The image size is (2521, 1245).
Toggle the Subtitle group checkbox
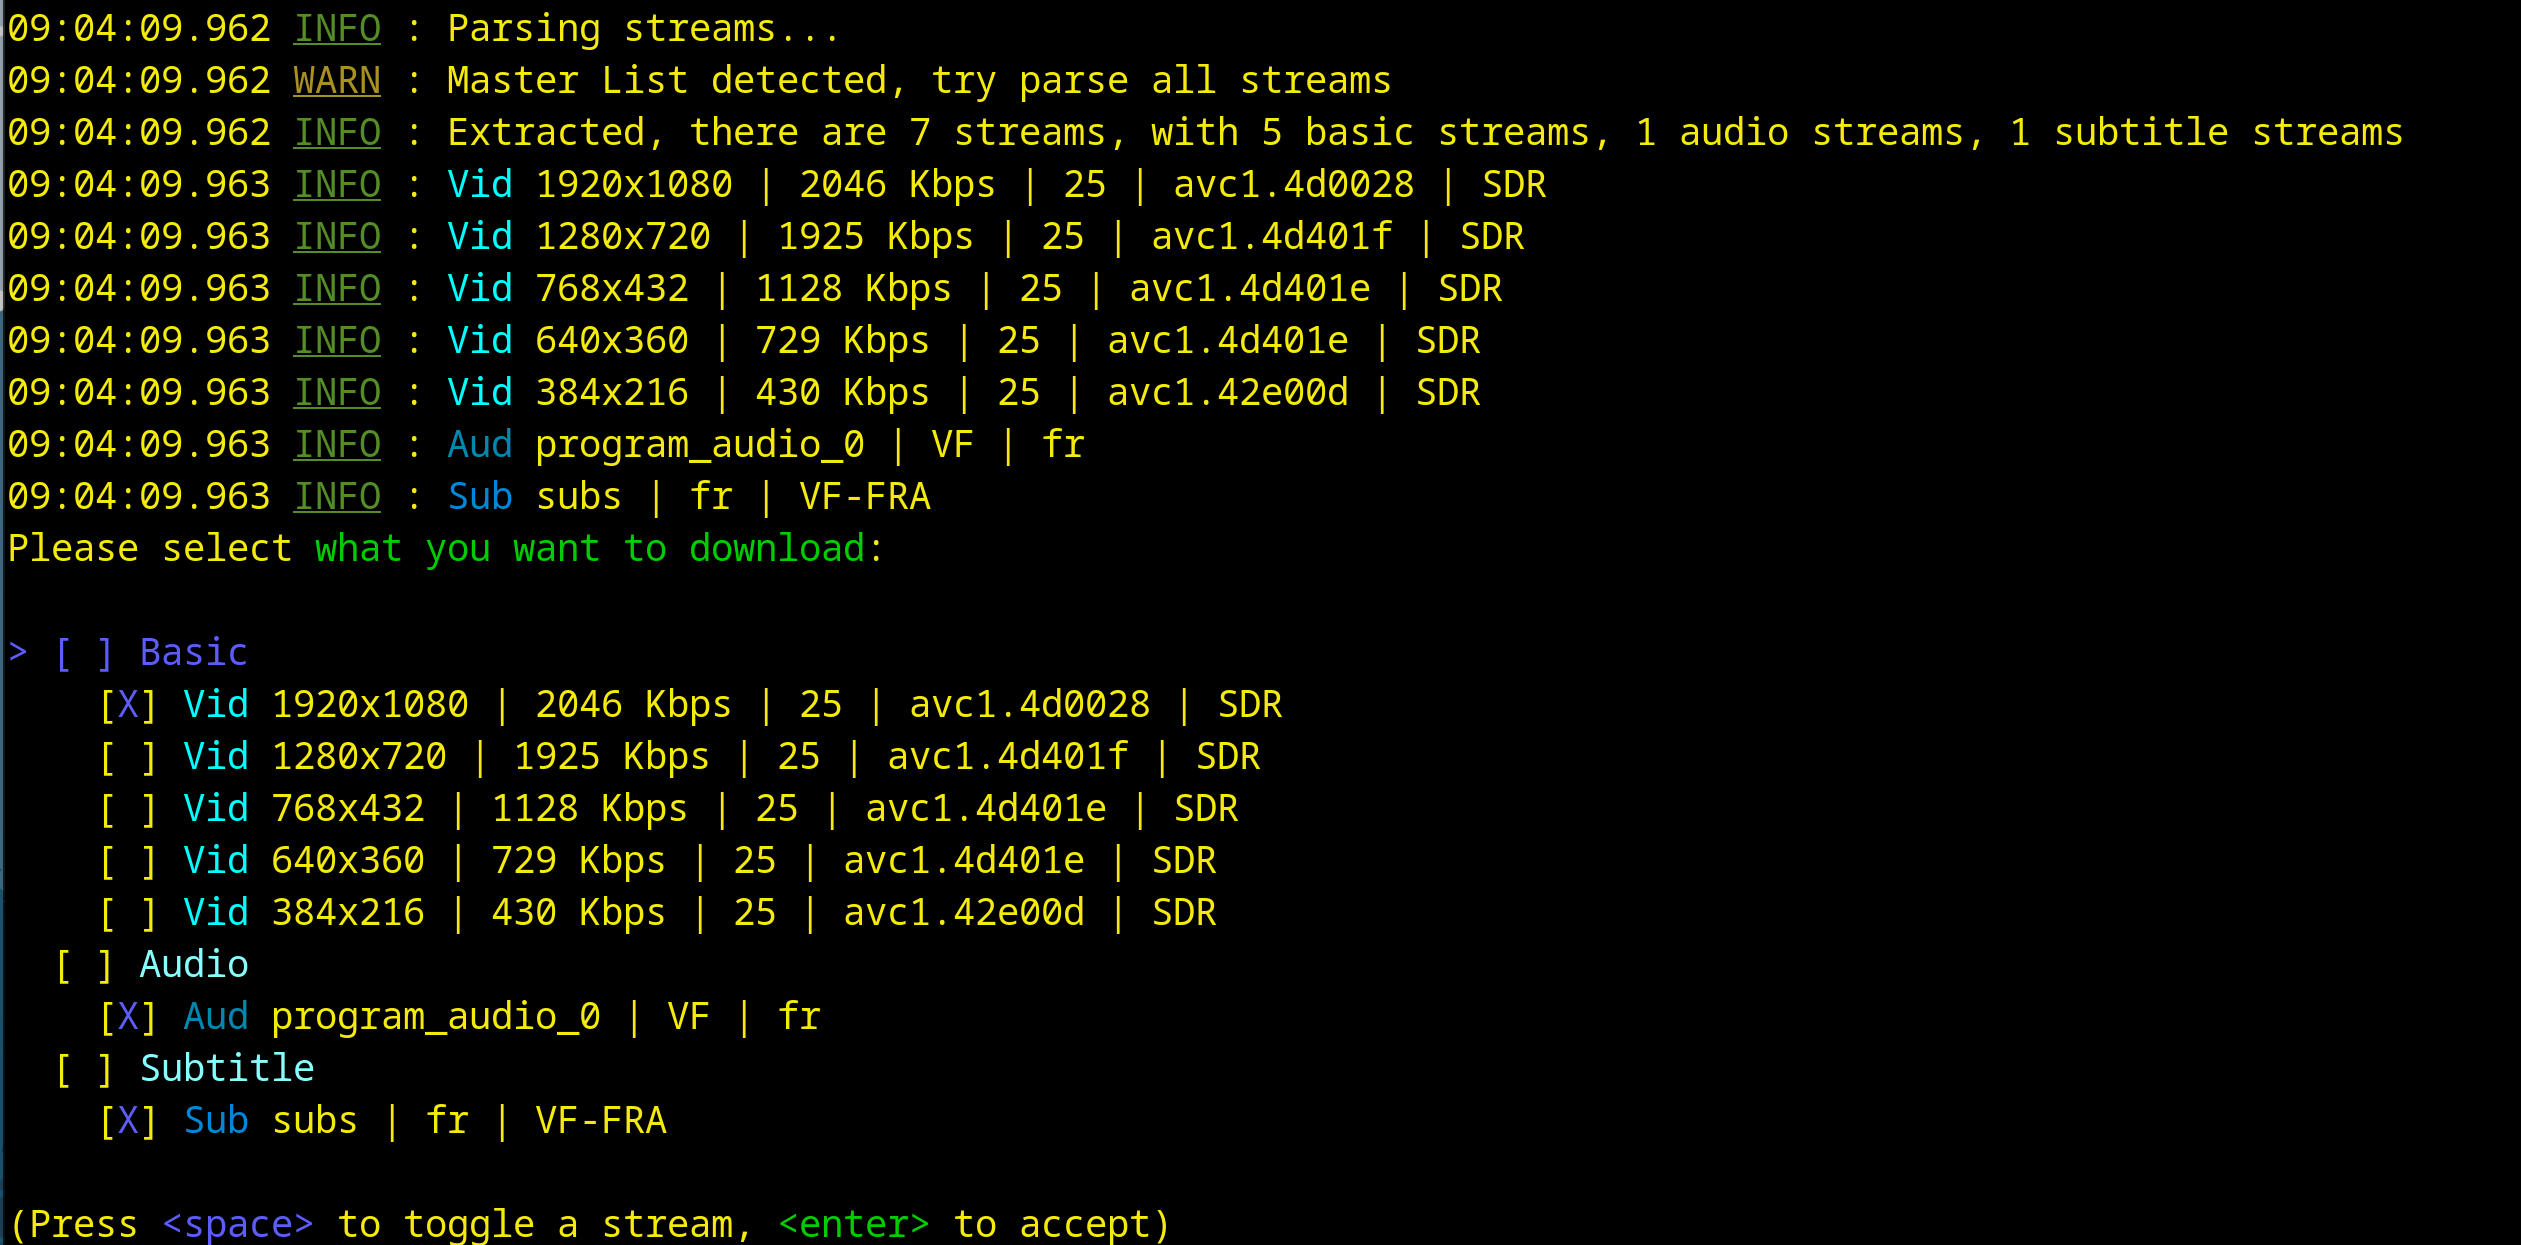tap(84, 1069)
